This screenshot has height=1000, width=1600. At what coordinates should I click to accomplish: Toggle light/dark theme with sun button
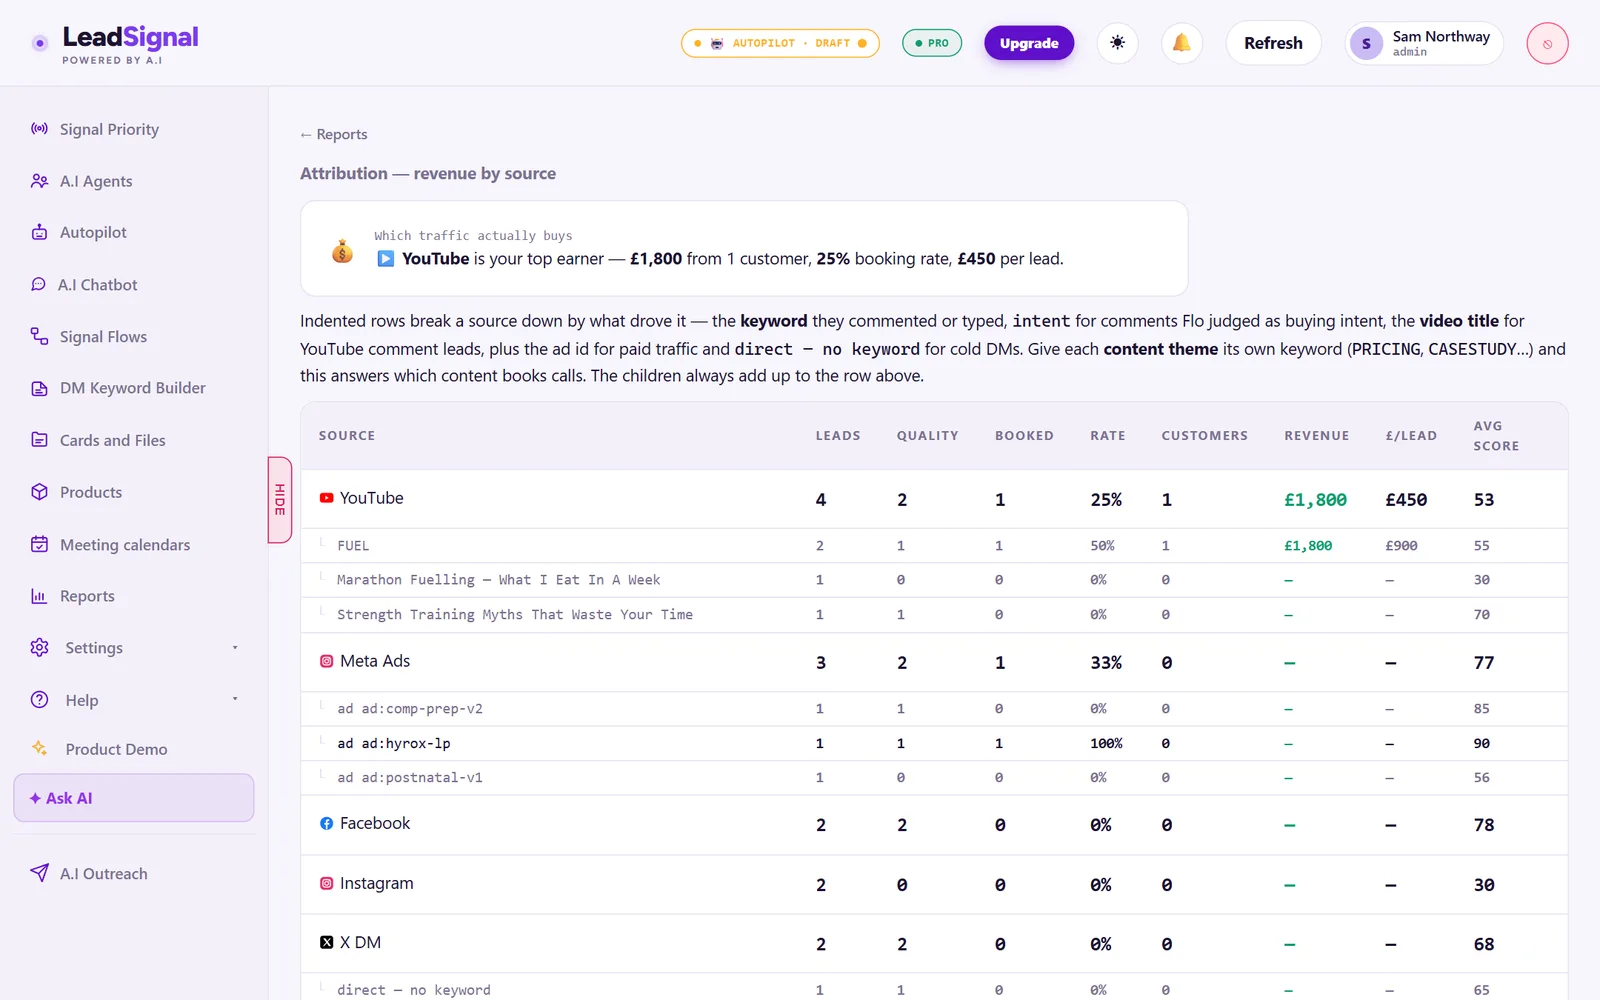click(x=1118, y=43)
